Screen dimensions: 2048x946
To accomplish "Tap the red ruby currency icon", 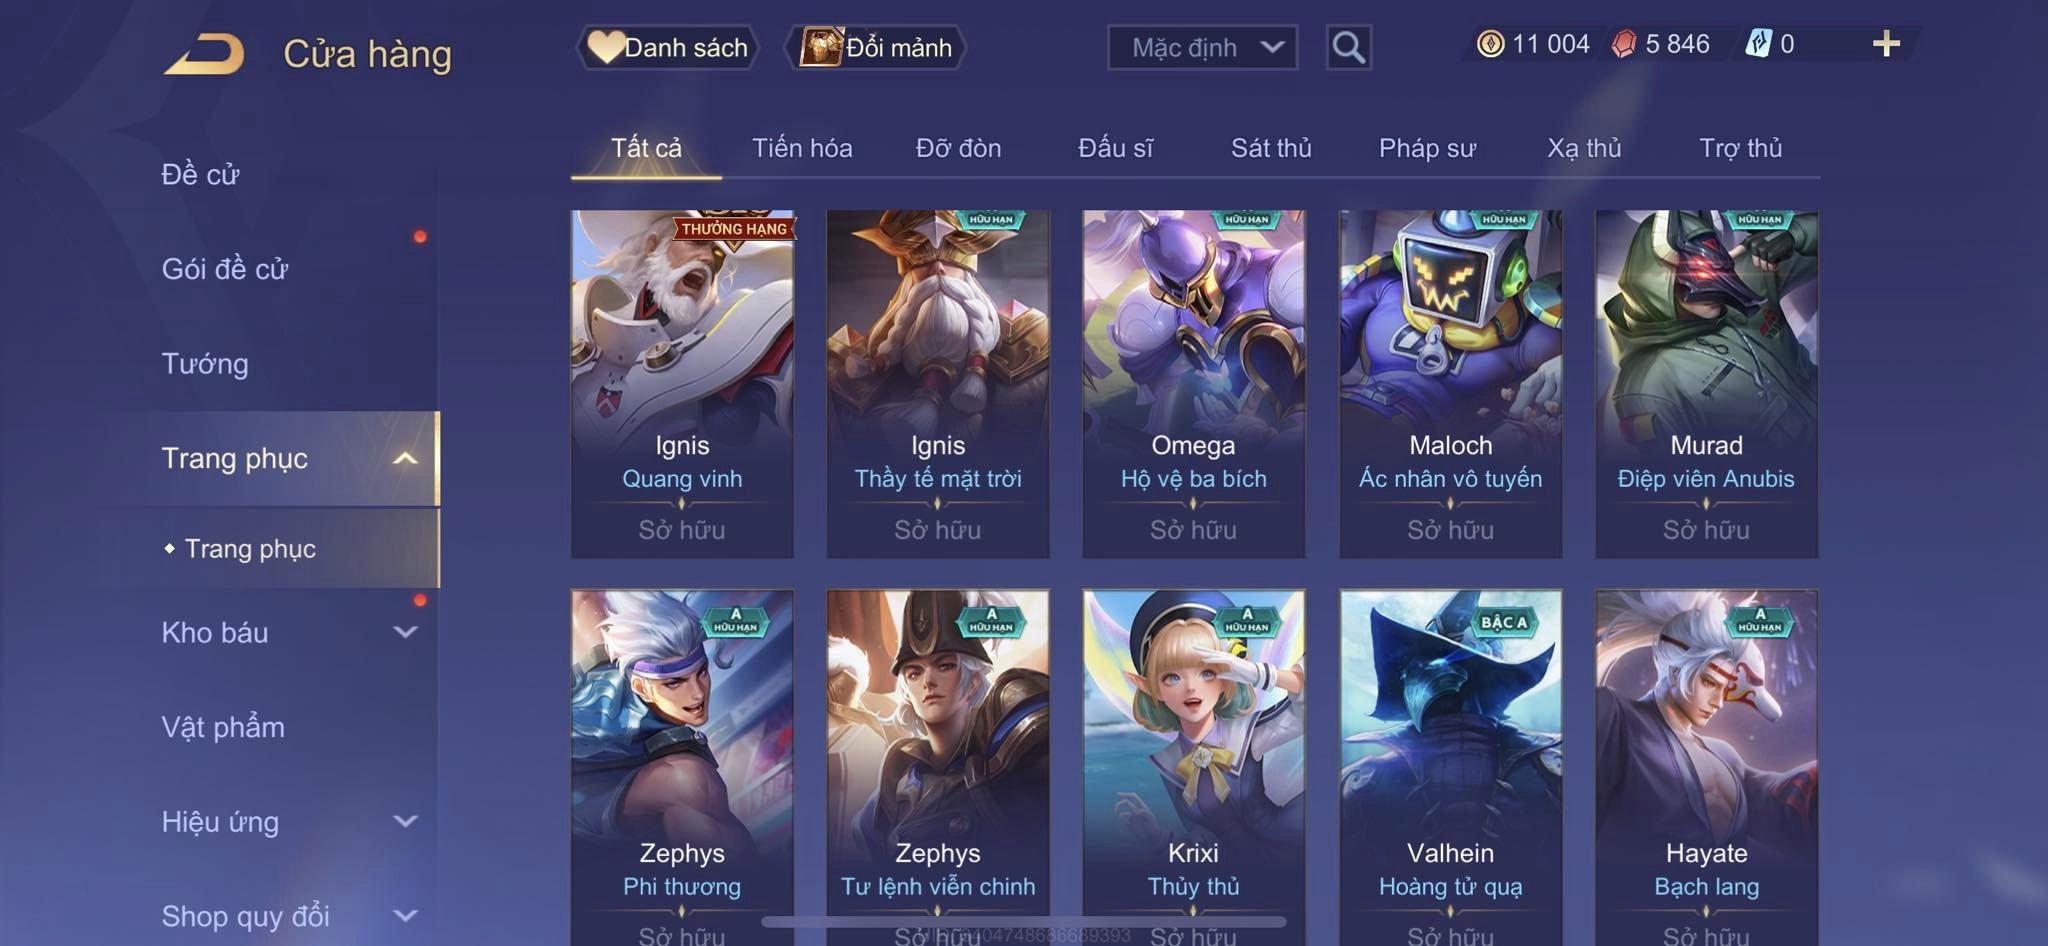I will pyautogui.click(x=1624, y=44).
